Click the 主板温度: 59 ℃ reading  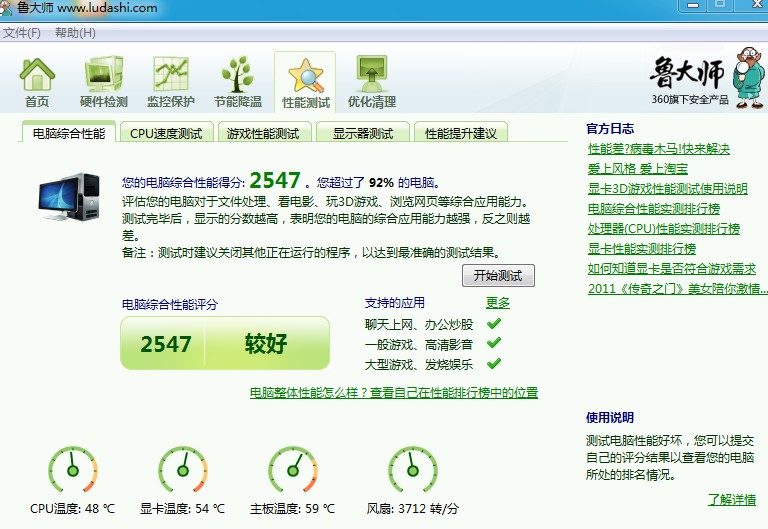(x=293, y=508)
